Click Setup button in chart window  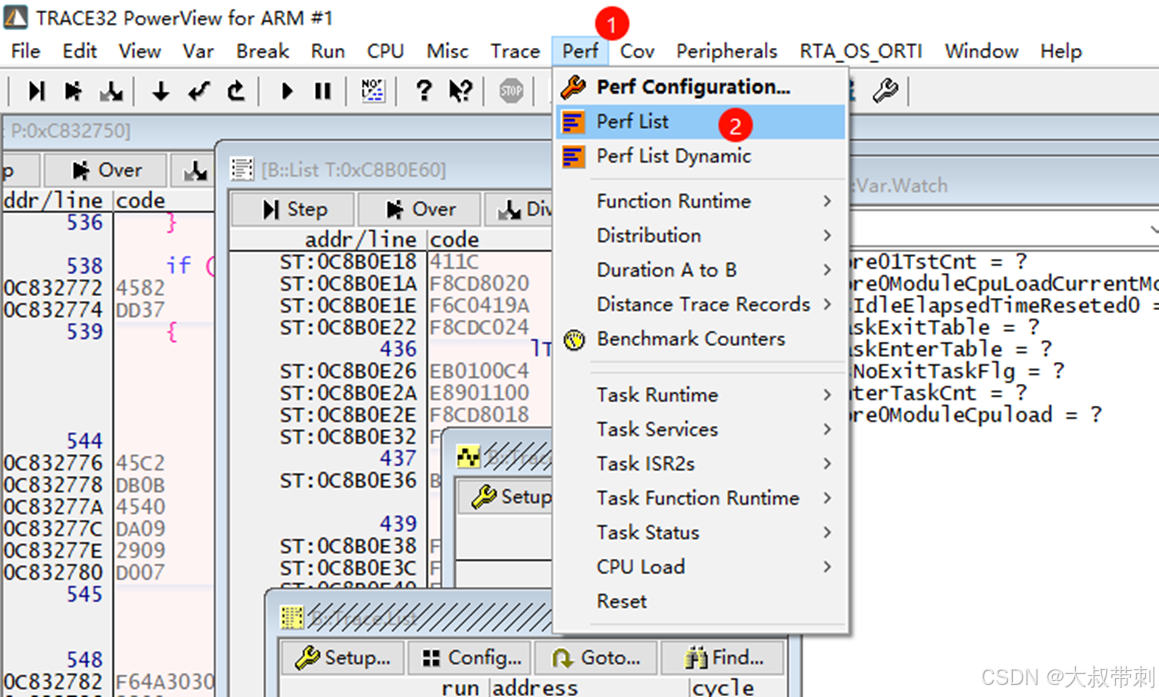pyautogui.click(x=506, y=496)
